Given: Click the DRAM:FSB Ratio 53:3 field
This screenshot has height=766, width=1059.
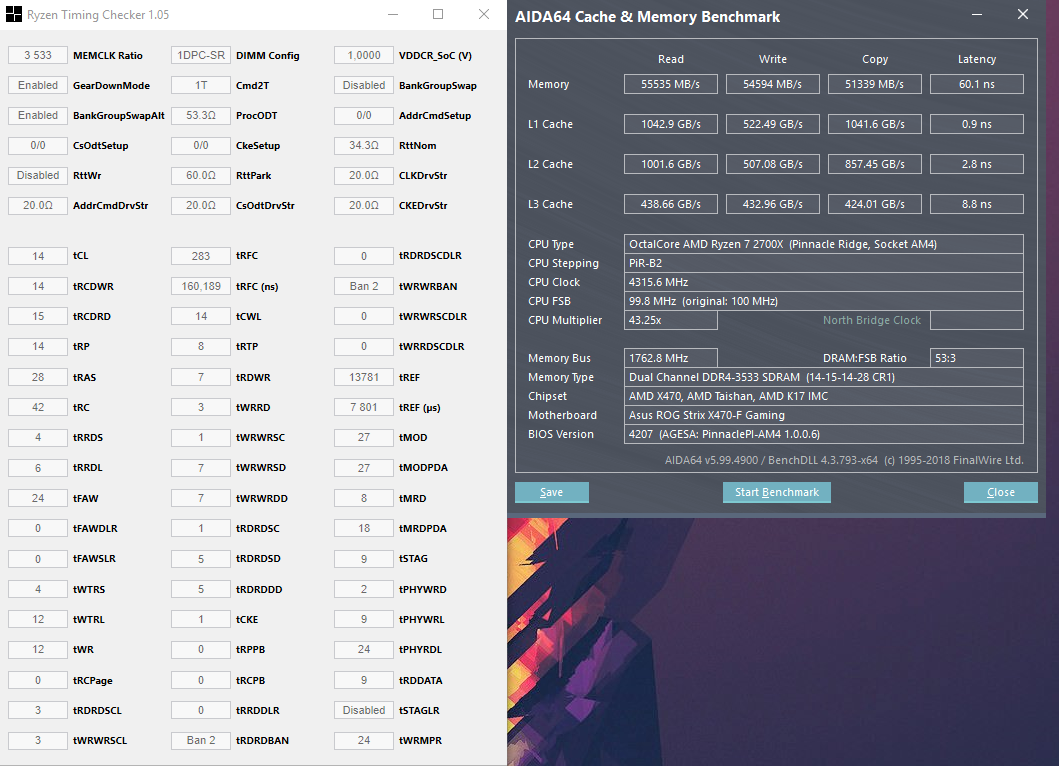Looking at the screenshot, I should tap(977, 358).
